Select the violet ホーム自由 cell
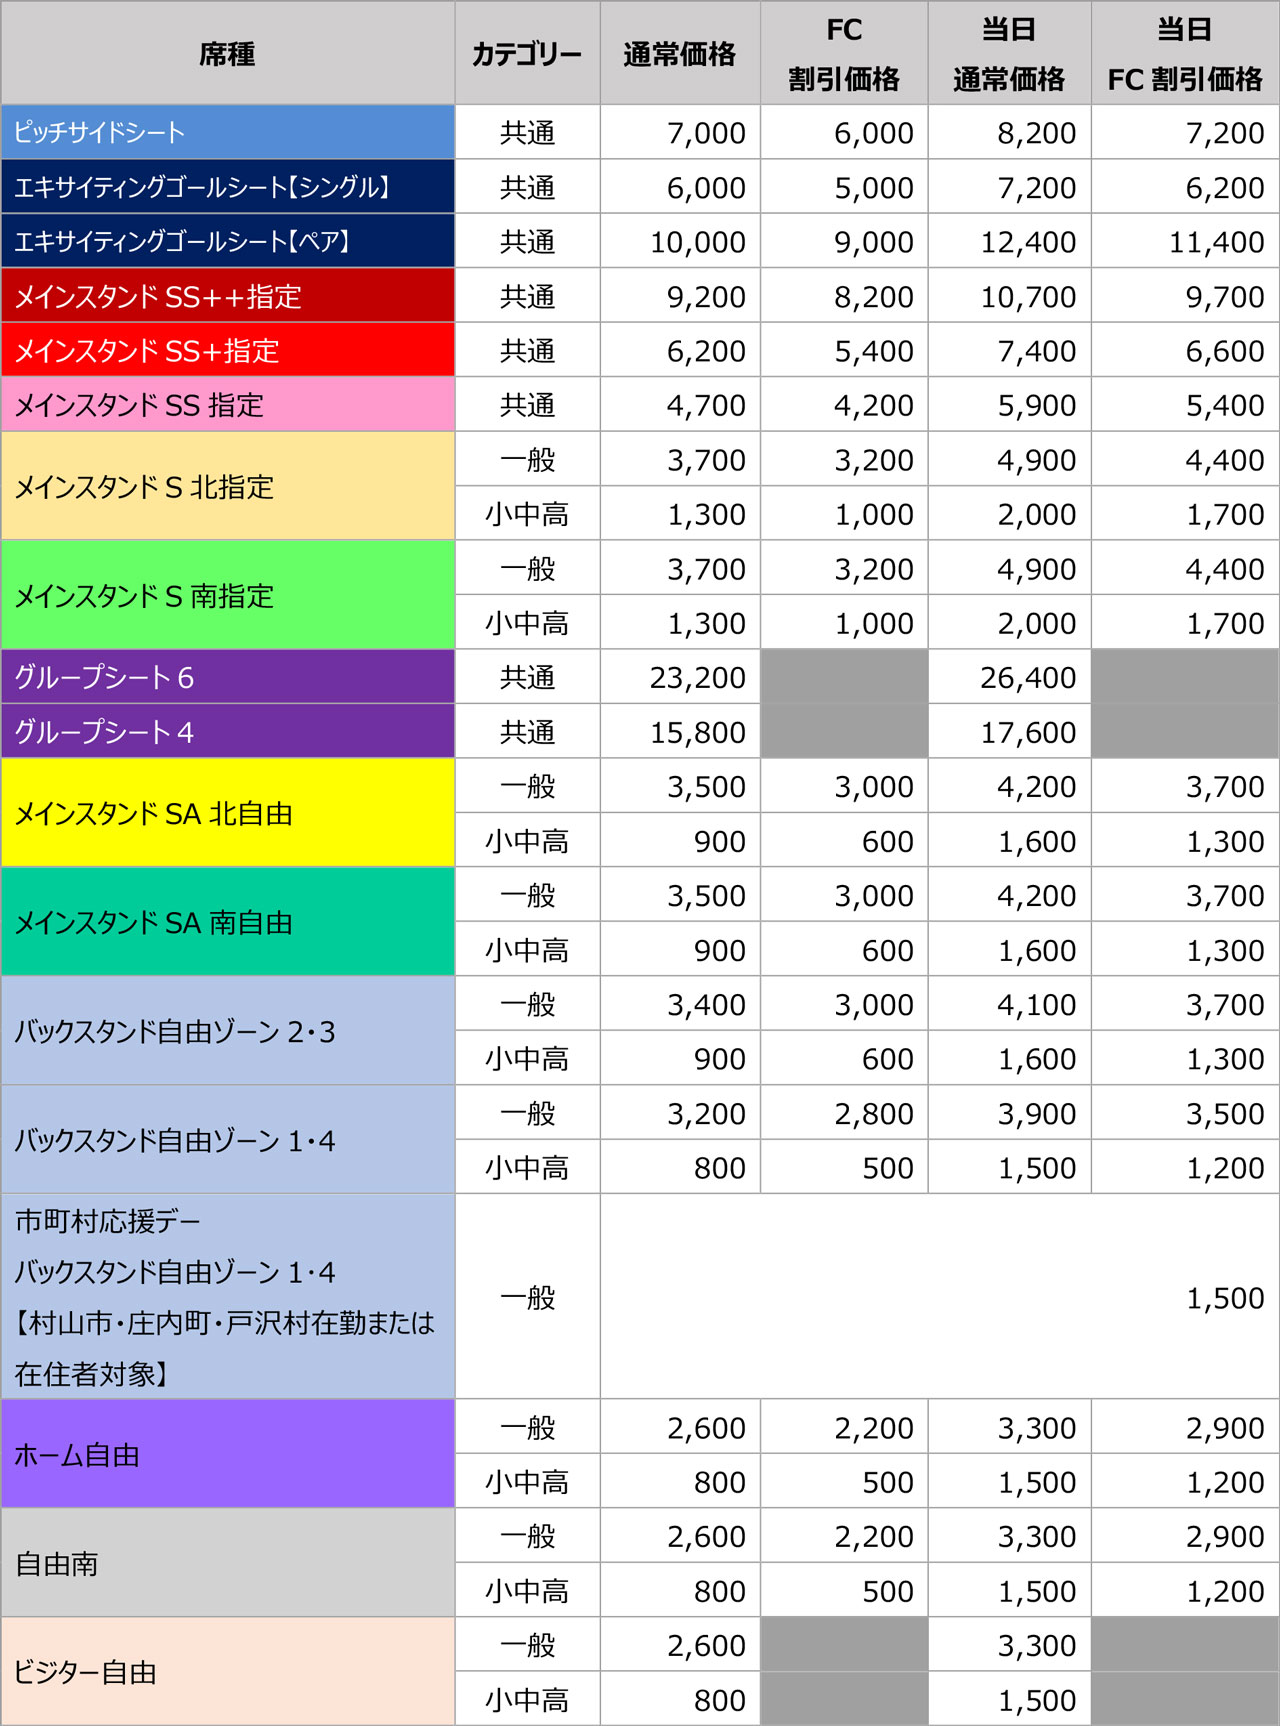This screenshot has width=1280, height=1726. coord(227,1455)
